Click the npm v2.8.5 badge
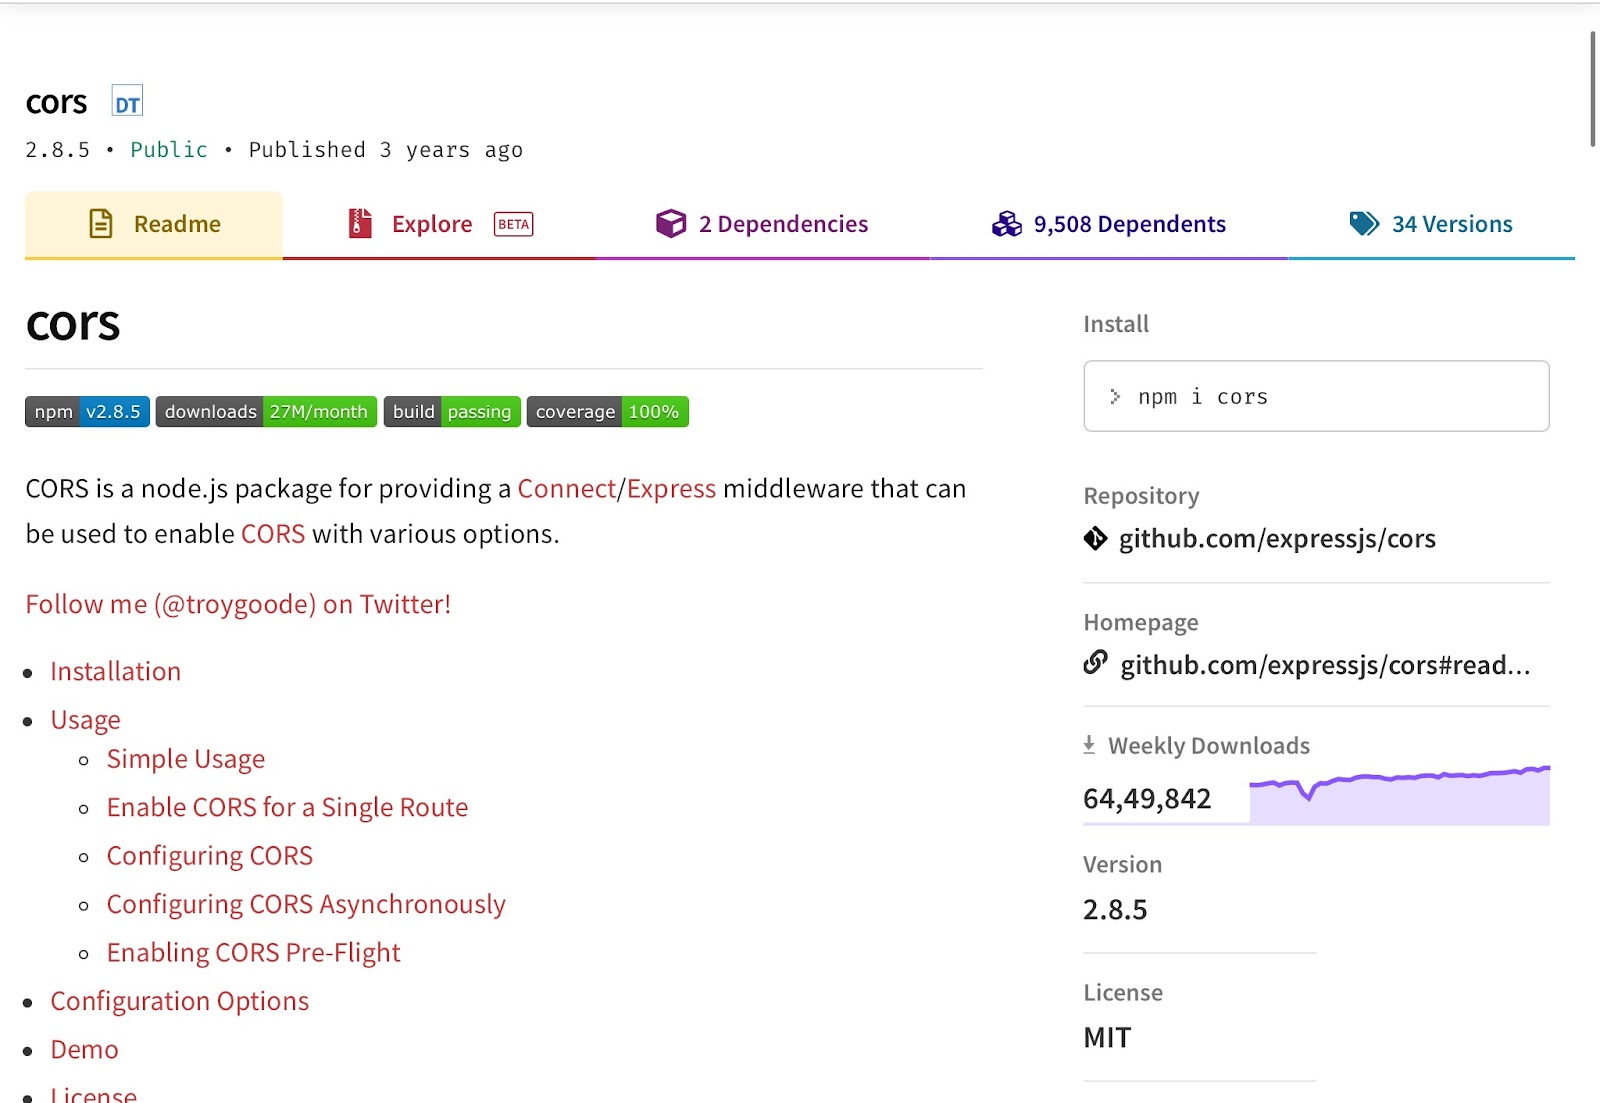 click(x=88, y=412)
